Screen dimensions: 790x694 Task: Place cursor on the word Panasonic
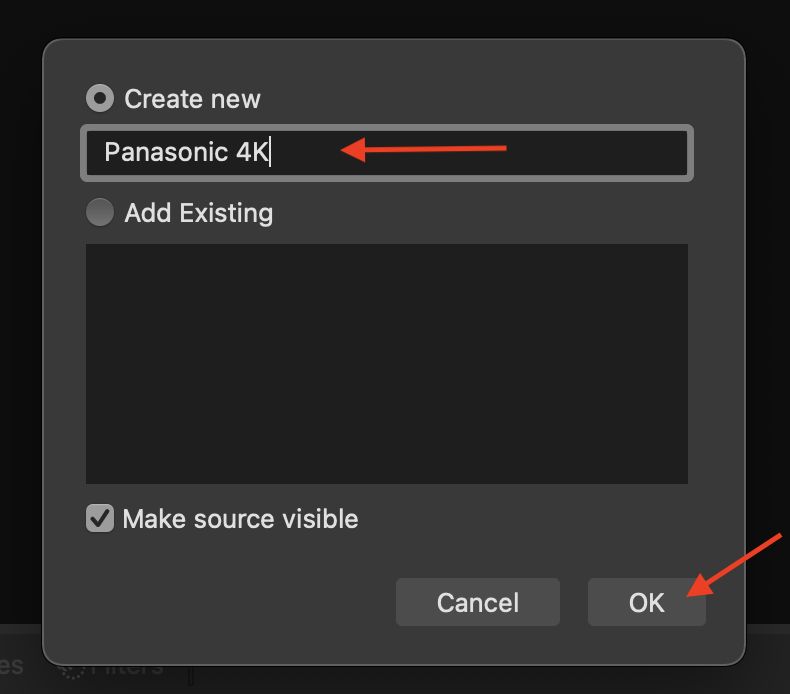166,152
